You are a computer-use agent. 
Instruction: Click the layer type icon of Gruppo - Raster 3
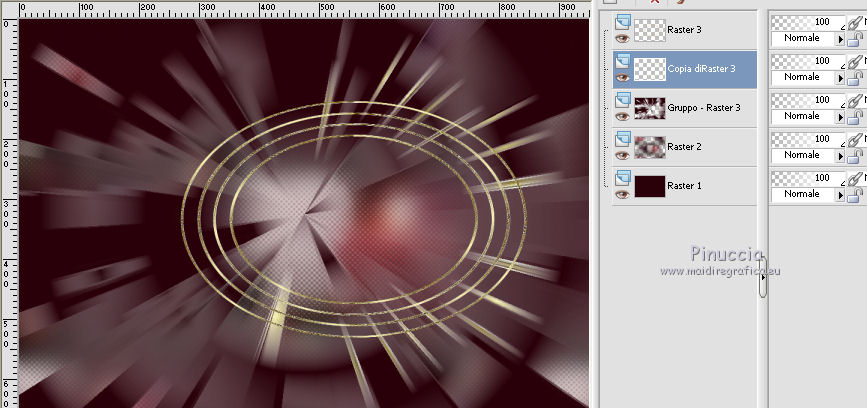[x=623, y=100]
